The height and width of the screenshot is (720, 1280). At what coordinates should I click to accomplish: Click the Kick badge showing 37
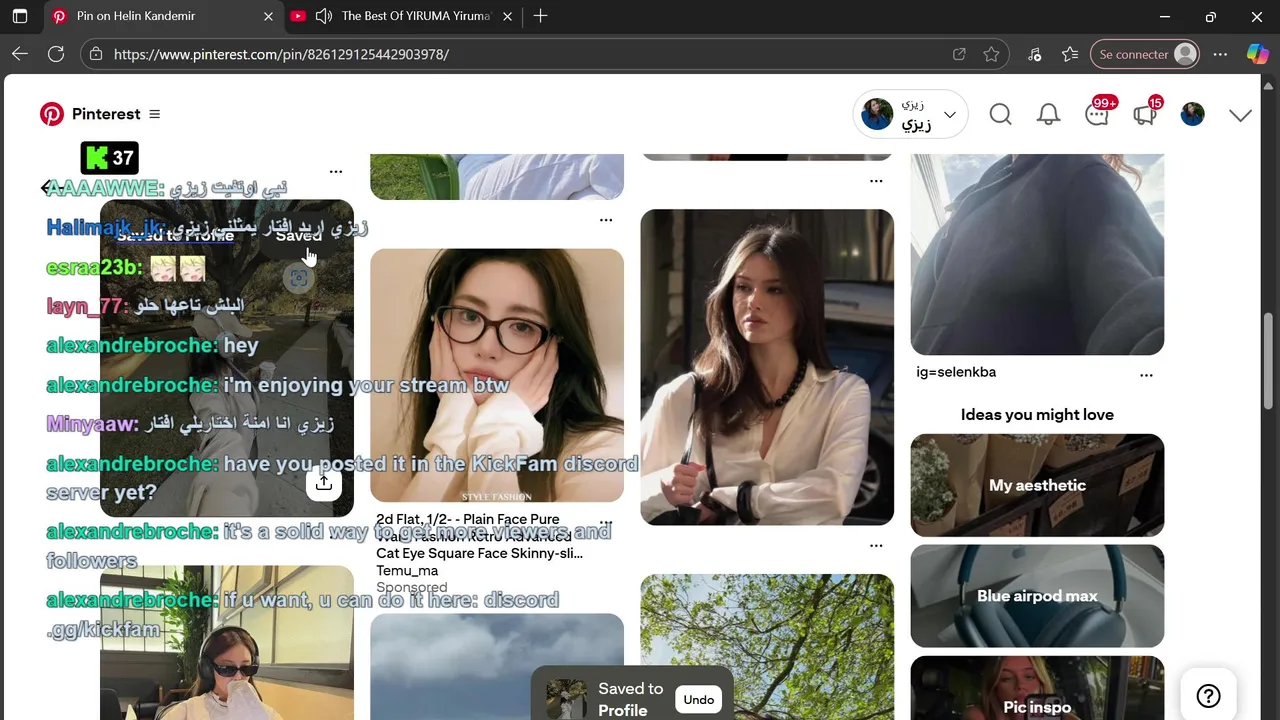(109, 158)
